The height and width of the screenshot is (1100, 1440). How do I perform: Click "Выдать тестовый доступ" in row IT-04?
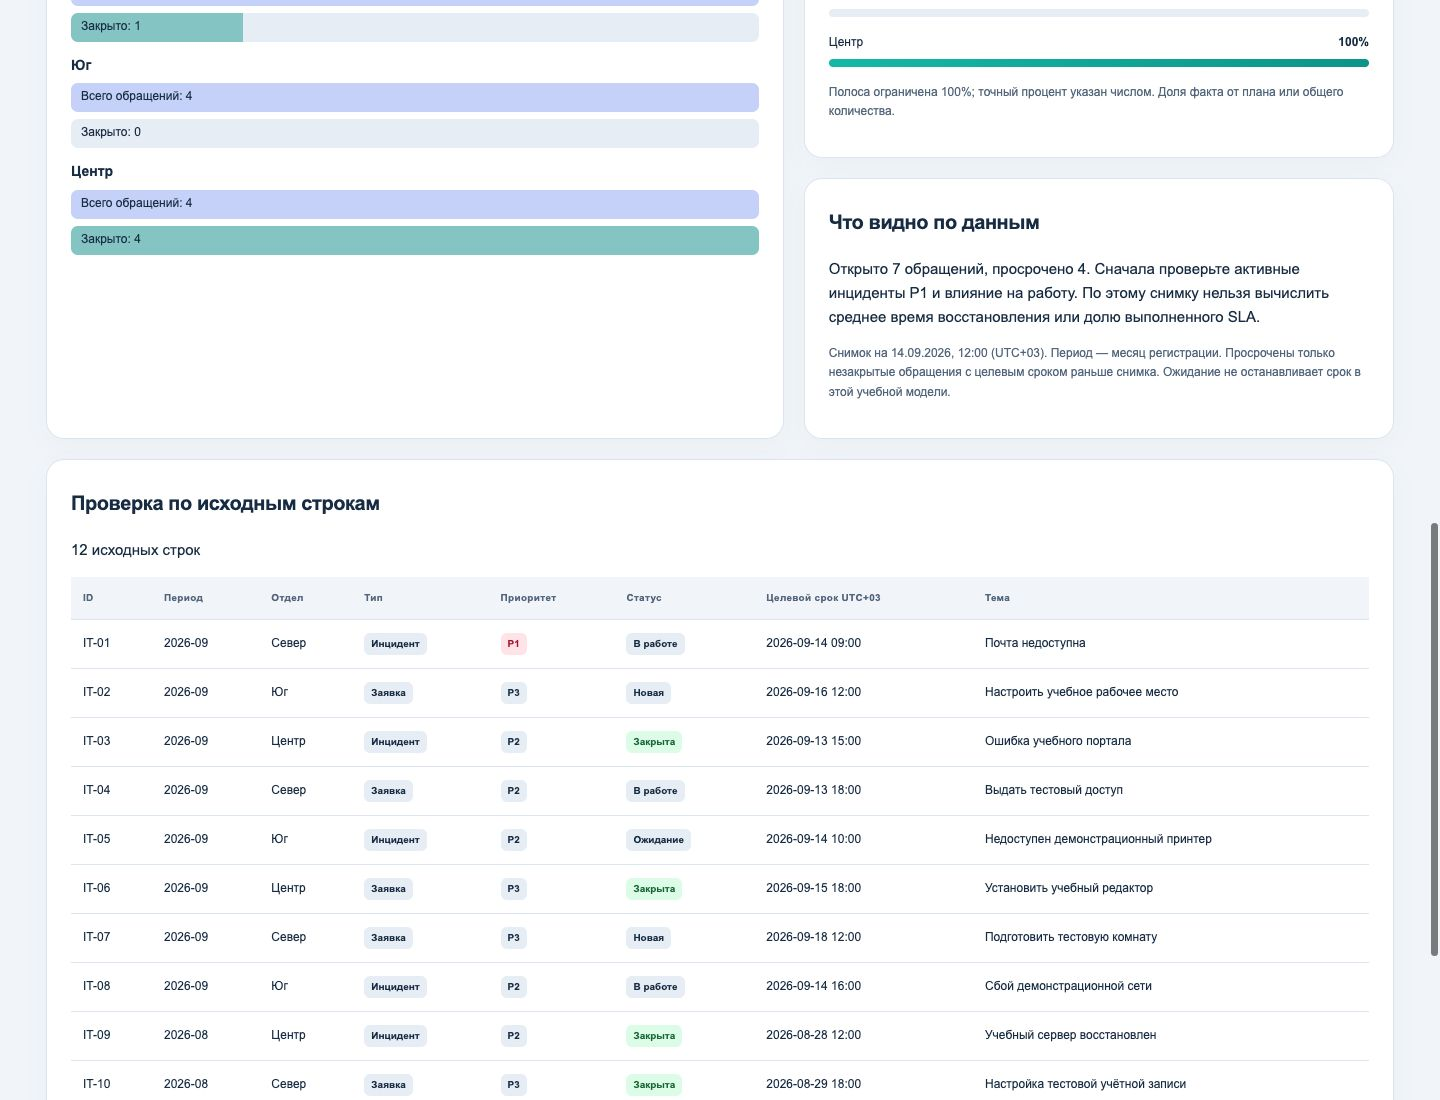pos(1054,790)
